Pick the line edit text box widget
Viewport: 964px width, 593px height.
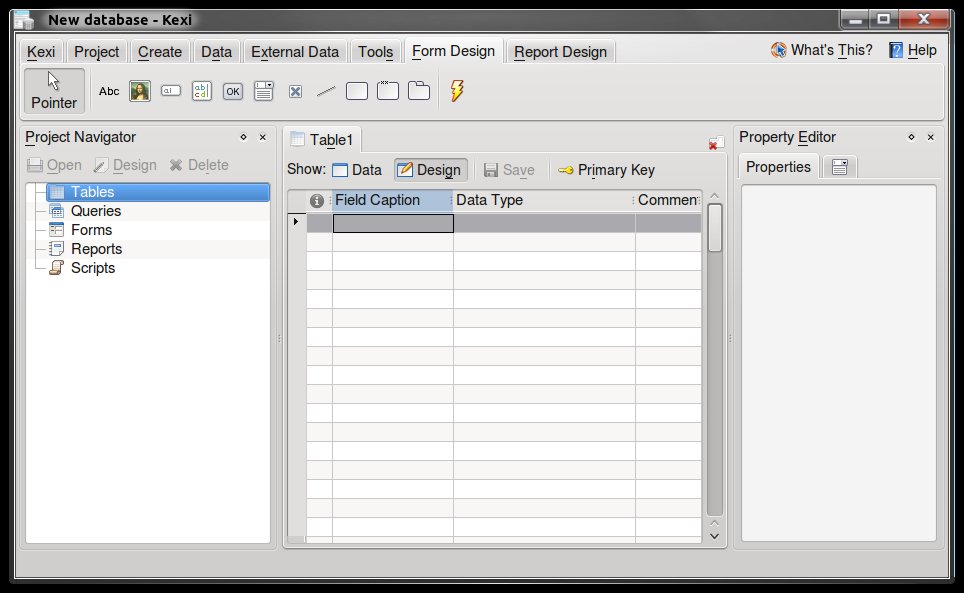tap(171, 91)
